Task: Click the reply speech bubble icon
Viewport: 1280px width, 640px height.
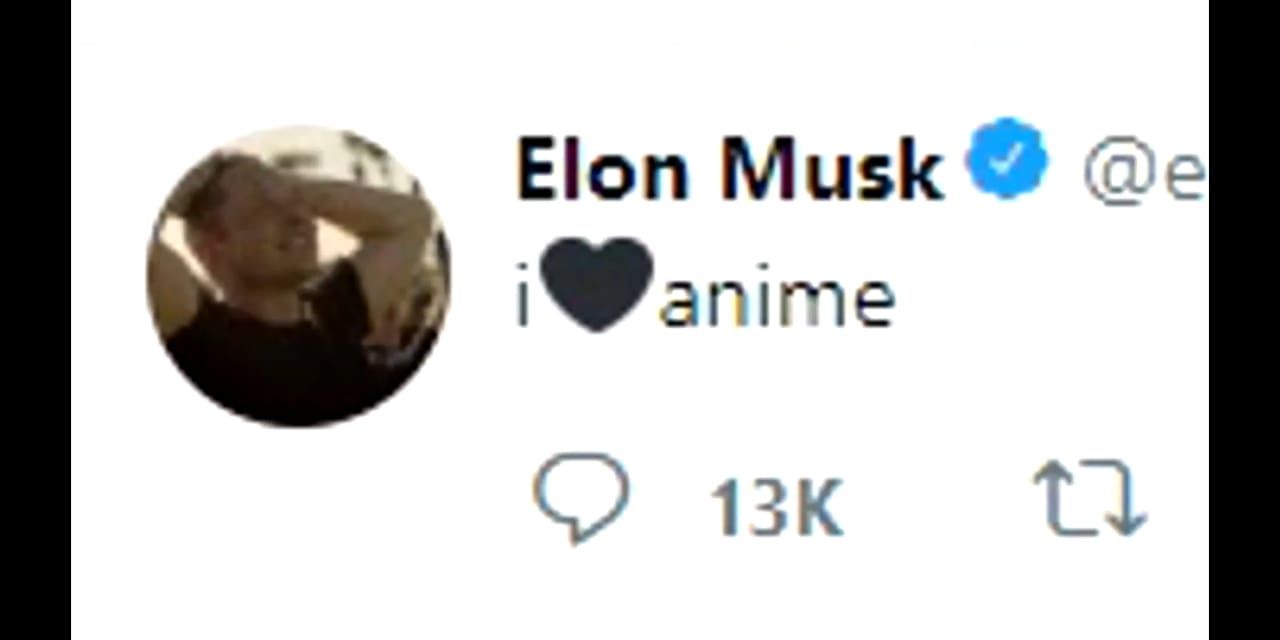Action: [x=581, y=497]
